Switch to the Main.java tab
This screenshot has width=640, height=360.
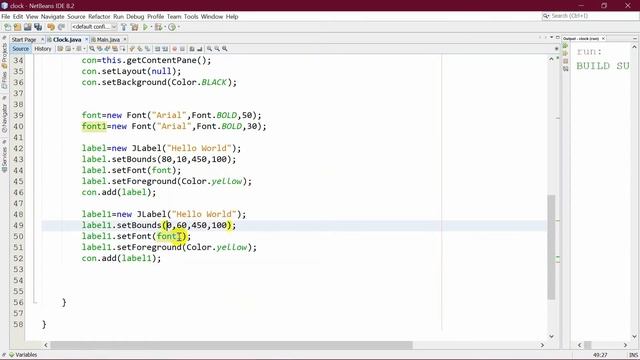pos(108,40)
